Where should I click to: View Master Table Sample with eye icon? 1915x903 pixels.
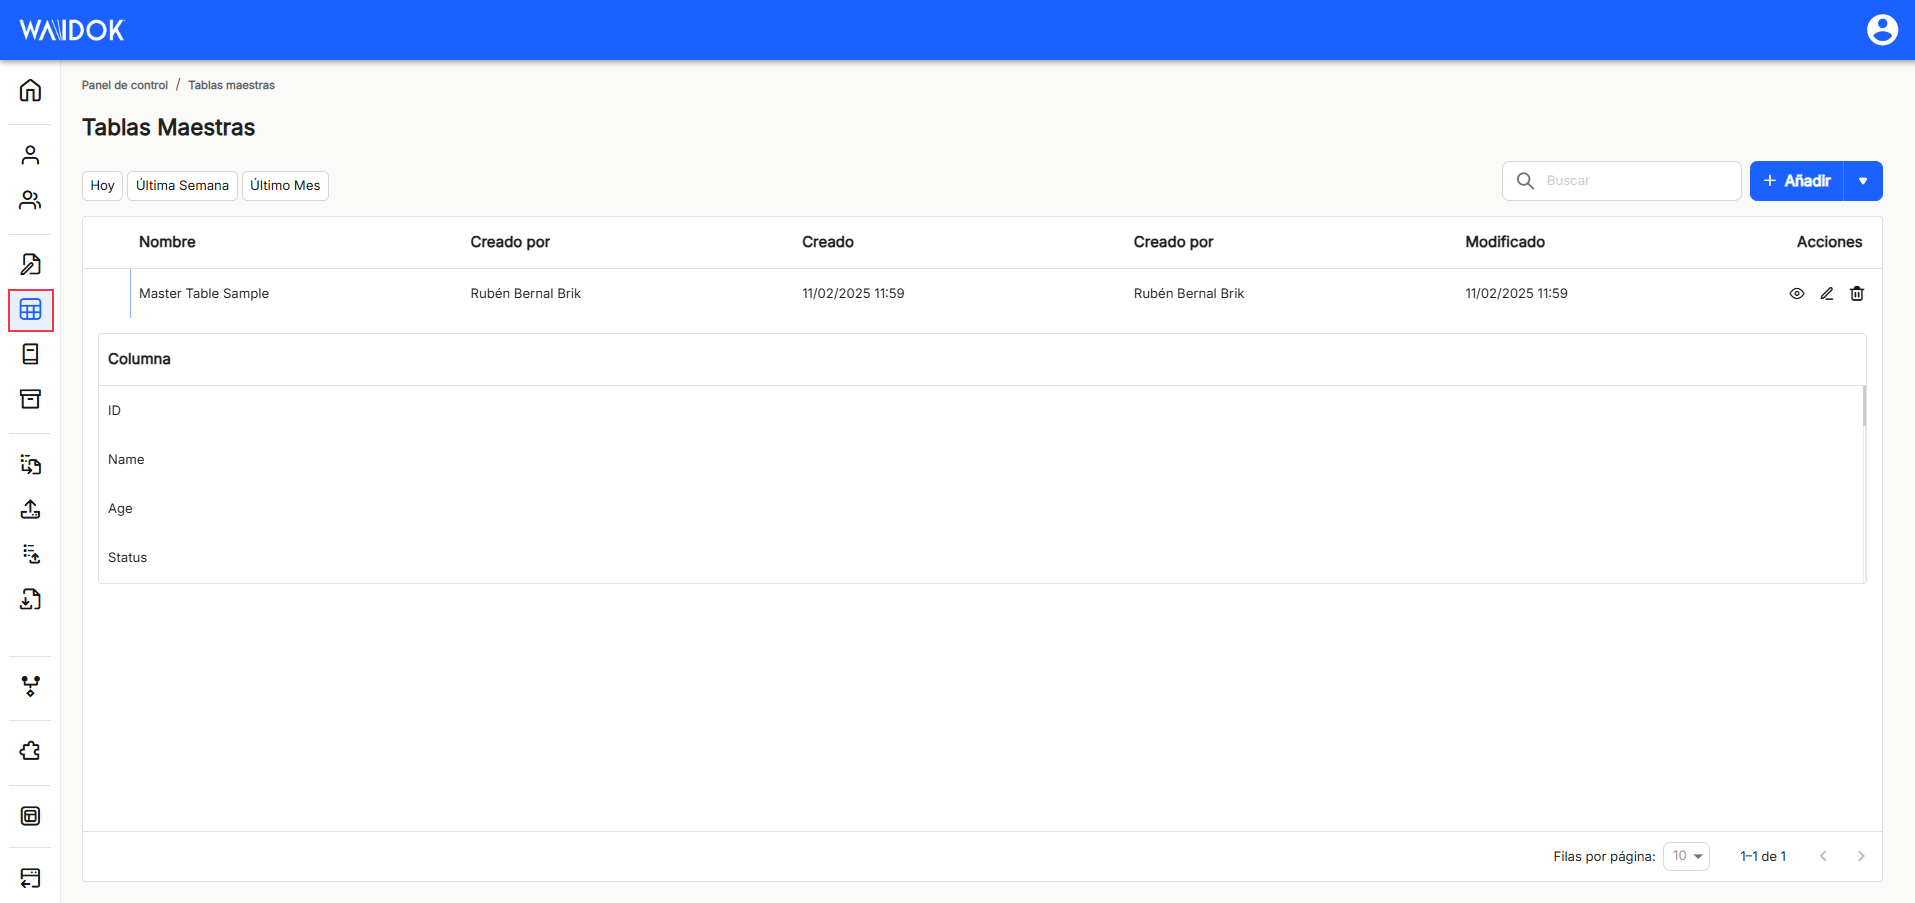click(1797, 294)
